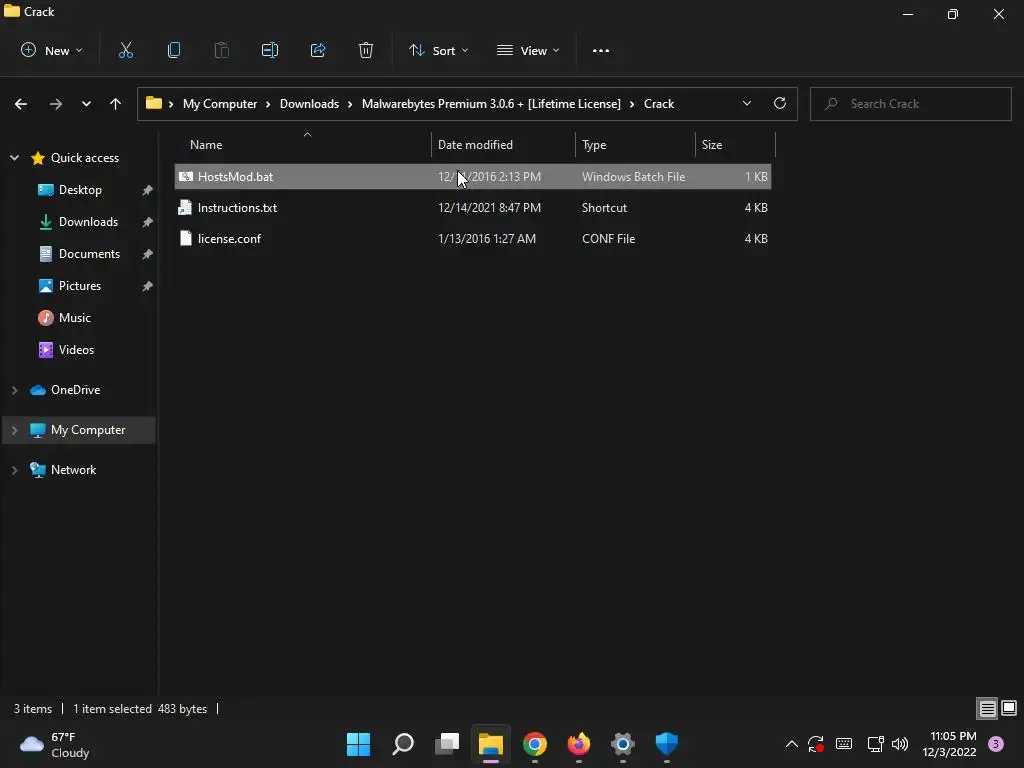Select Desktop in Quick access
The width and height of the screenshot is (1024, 768).
(x=80, y=190)
